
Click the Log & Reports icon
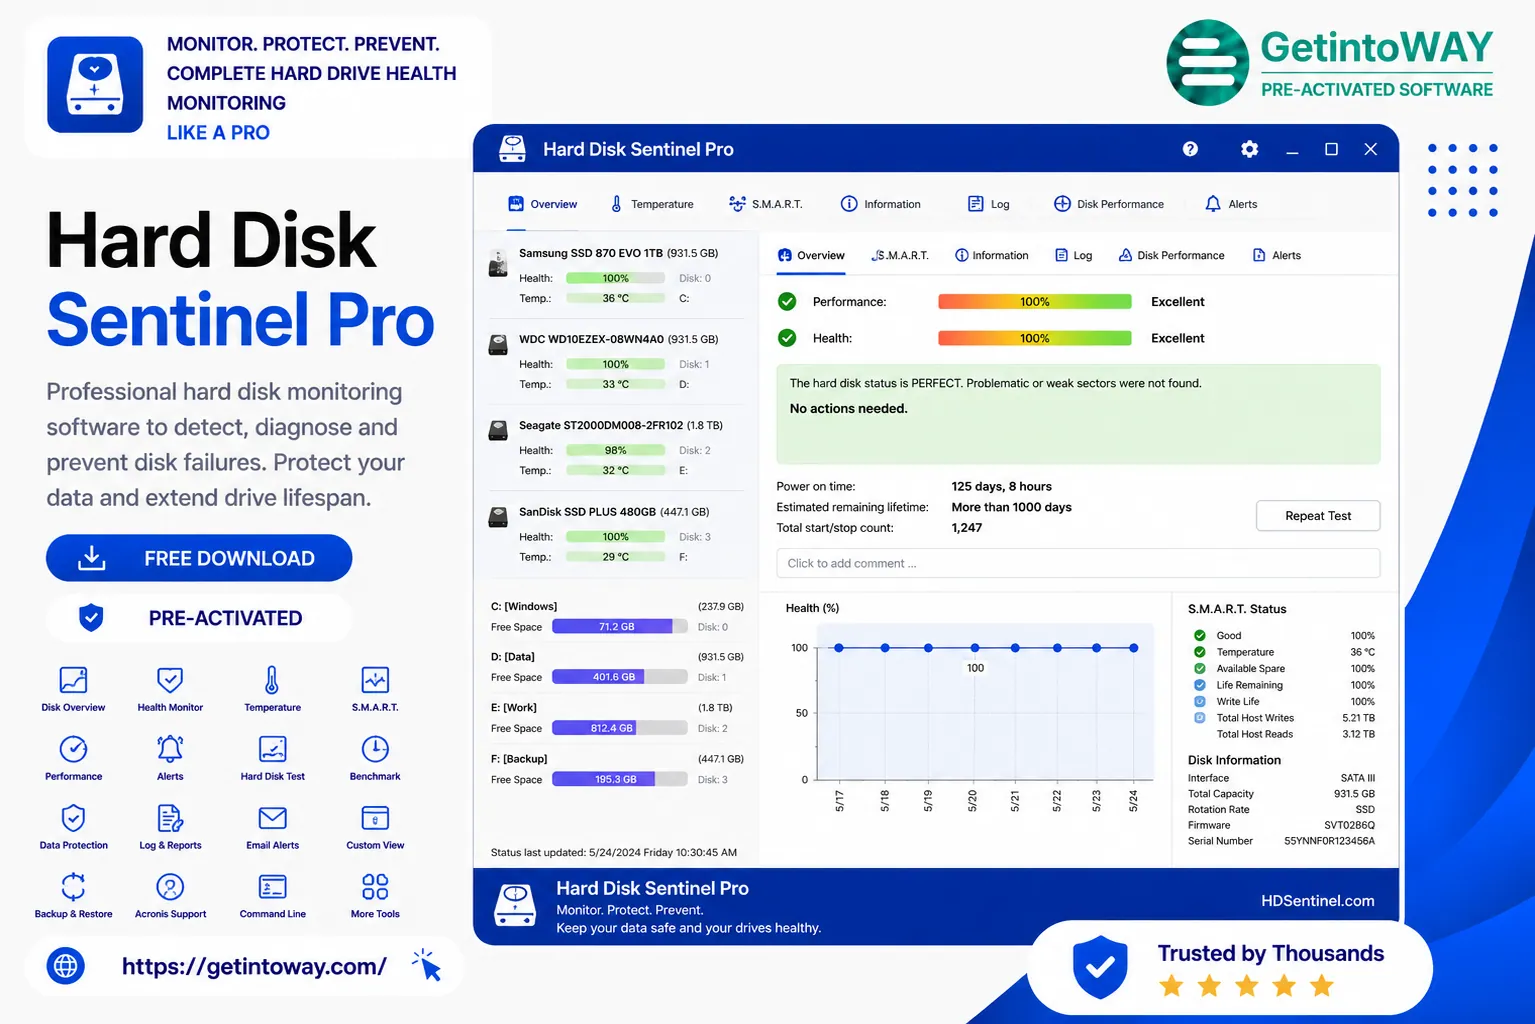pos(170,818)
